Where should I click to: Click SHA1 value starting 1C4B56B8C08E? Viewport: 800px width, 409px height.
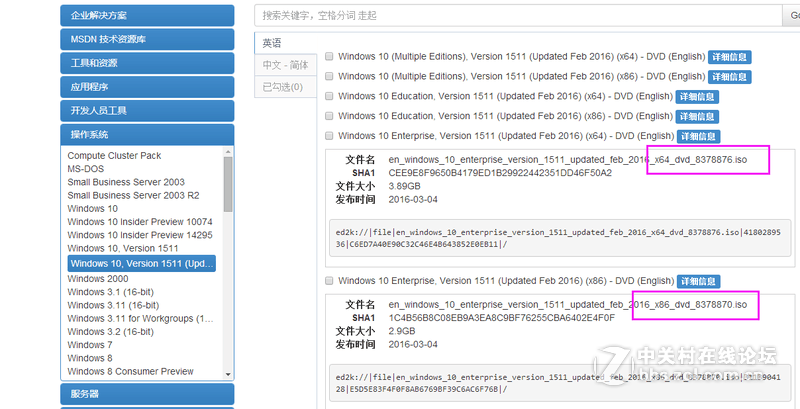click(x=502, y=318)
